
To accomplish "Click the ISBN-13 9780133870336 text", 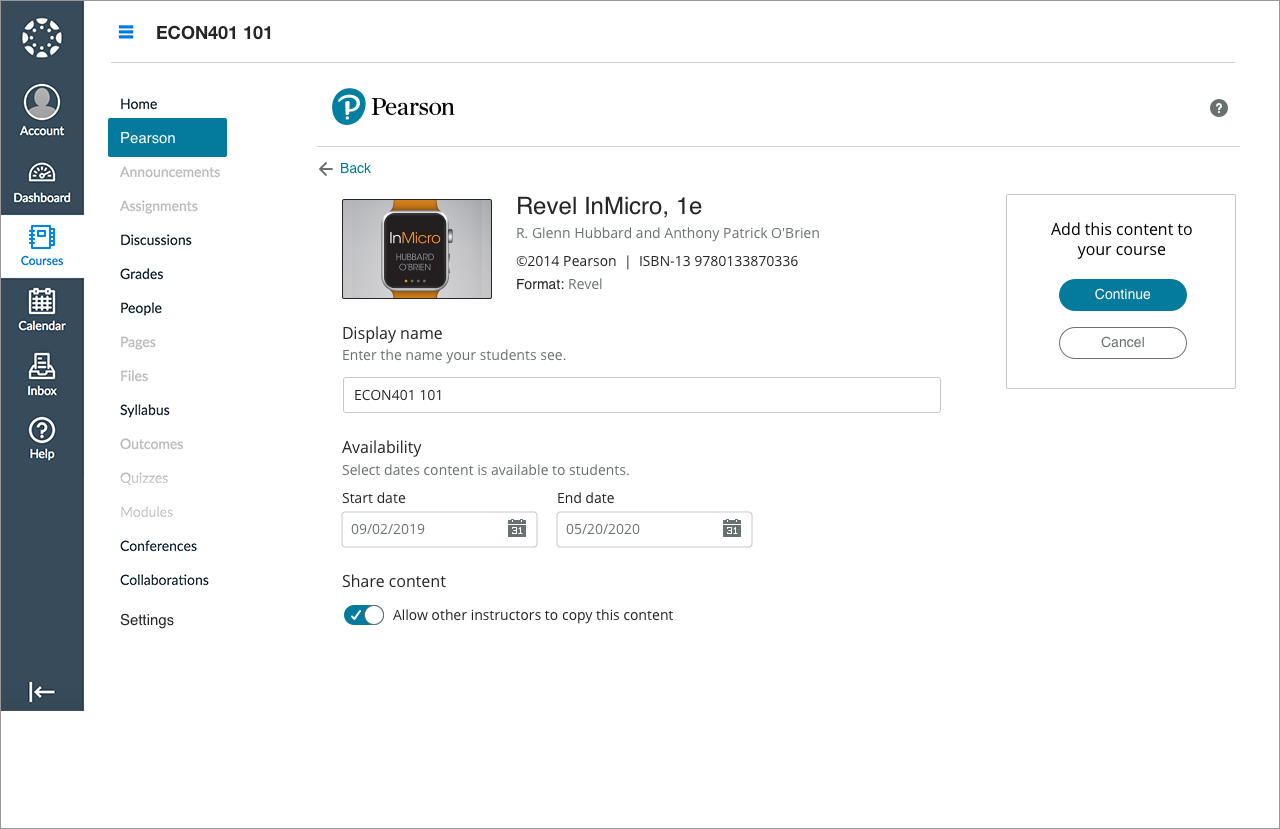I will click(x=718, y=261).
